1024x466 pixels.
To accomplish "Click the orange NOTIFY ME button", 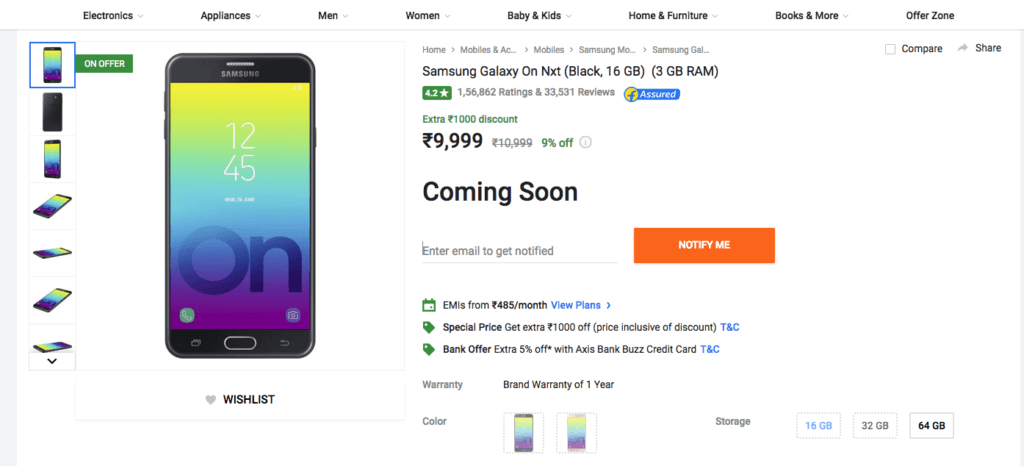I will (704, 245).
